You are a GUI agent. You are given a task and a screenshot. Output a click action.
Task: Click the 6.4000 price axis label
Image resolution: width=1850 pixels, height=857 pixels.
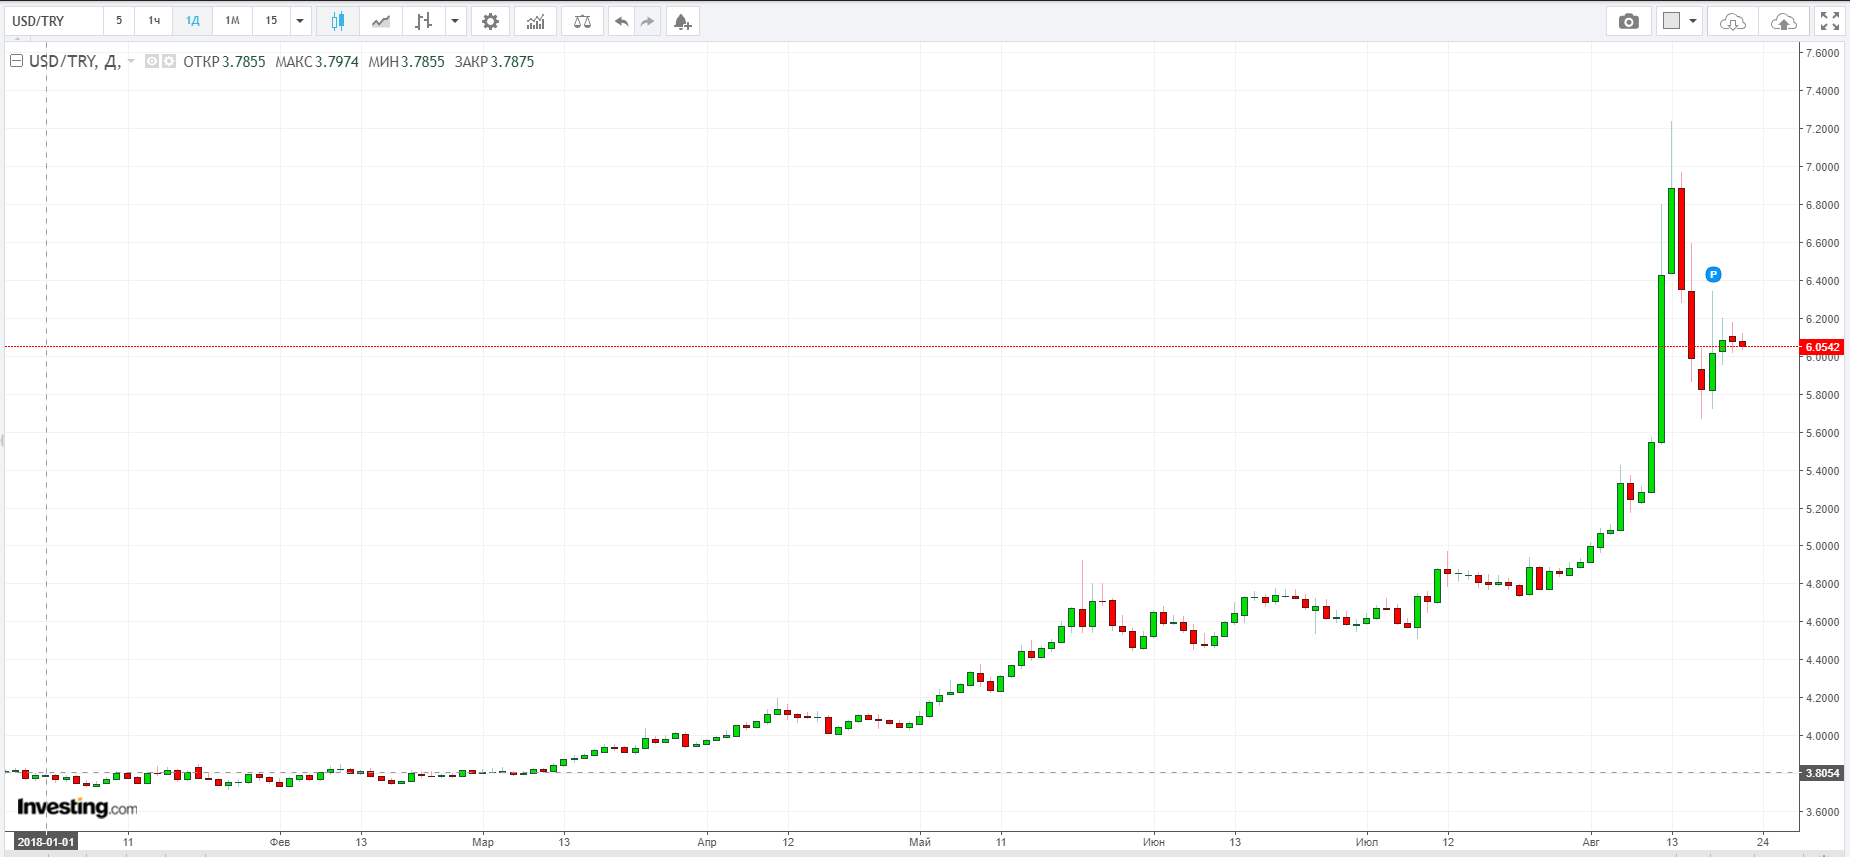coord(1822,281)
